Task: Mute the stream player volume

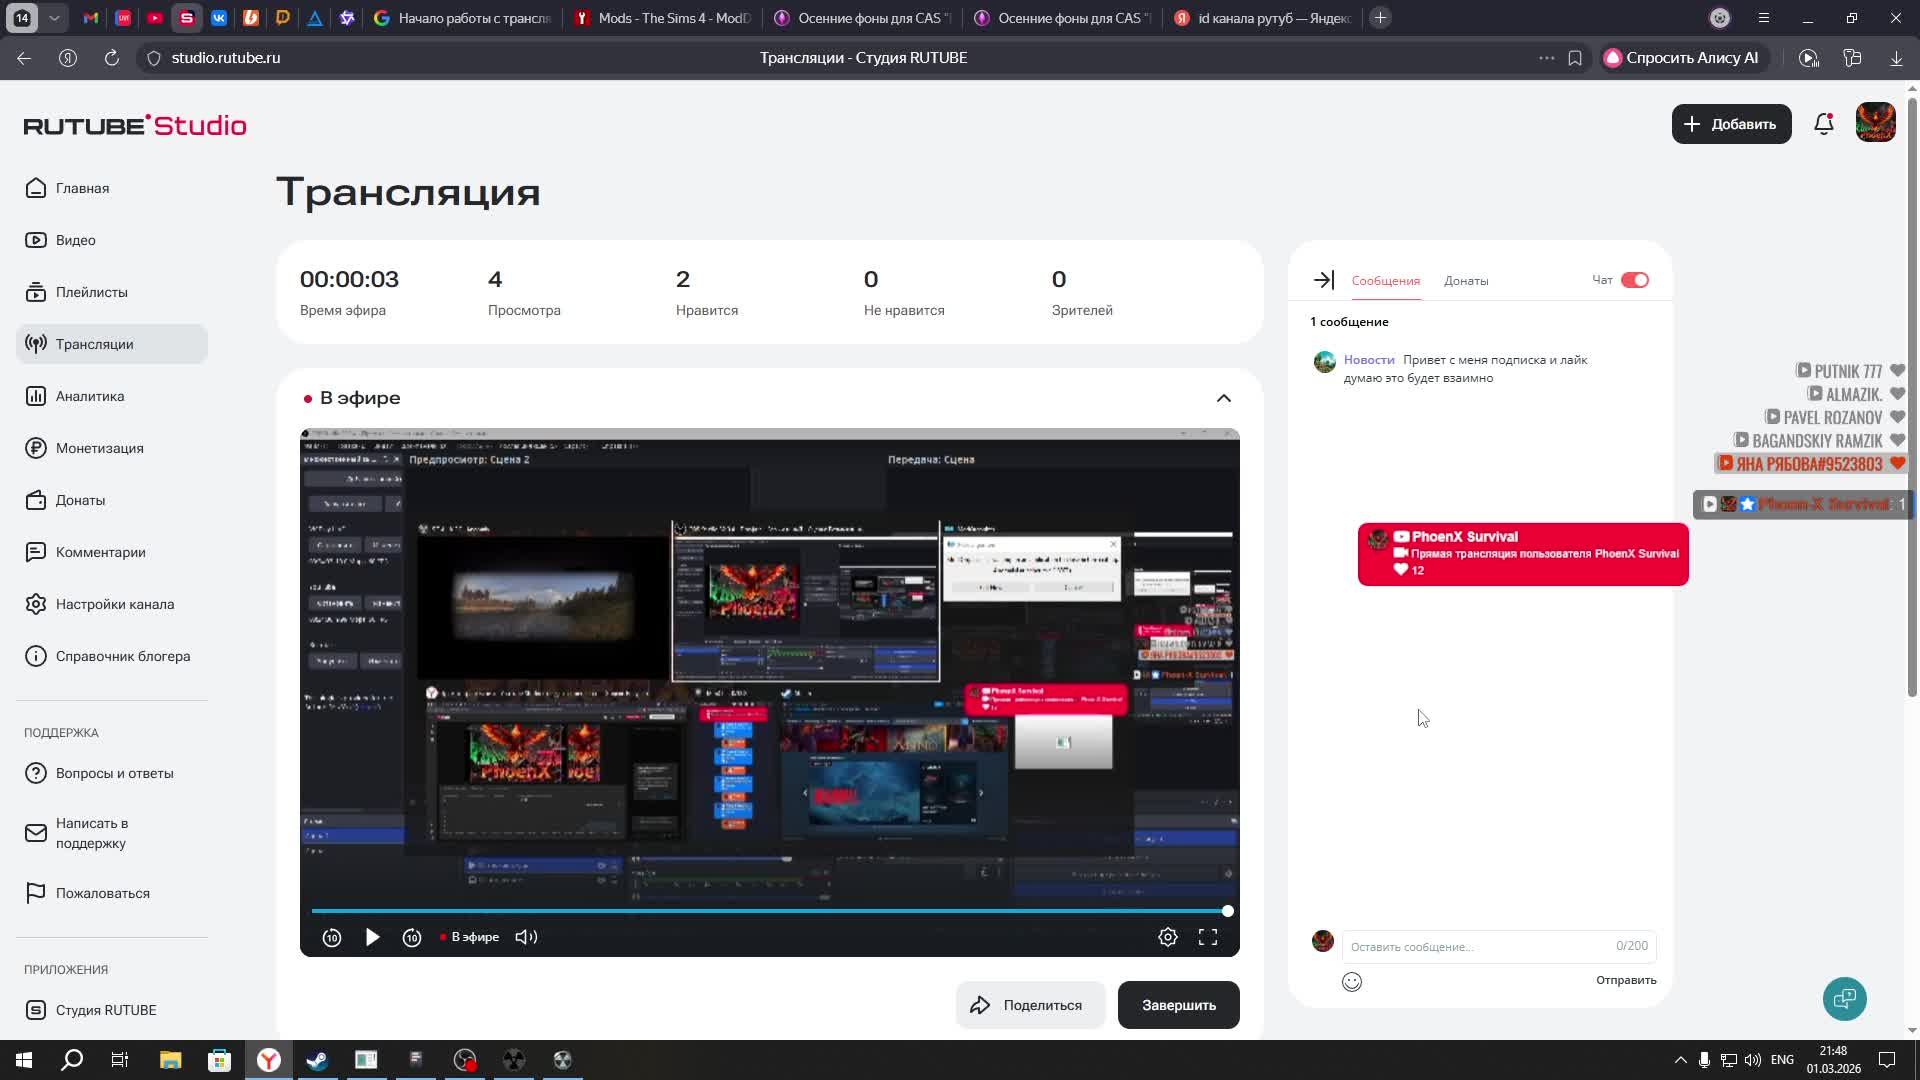Action: 526,937
